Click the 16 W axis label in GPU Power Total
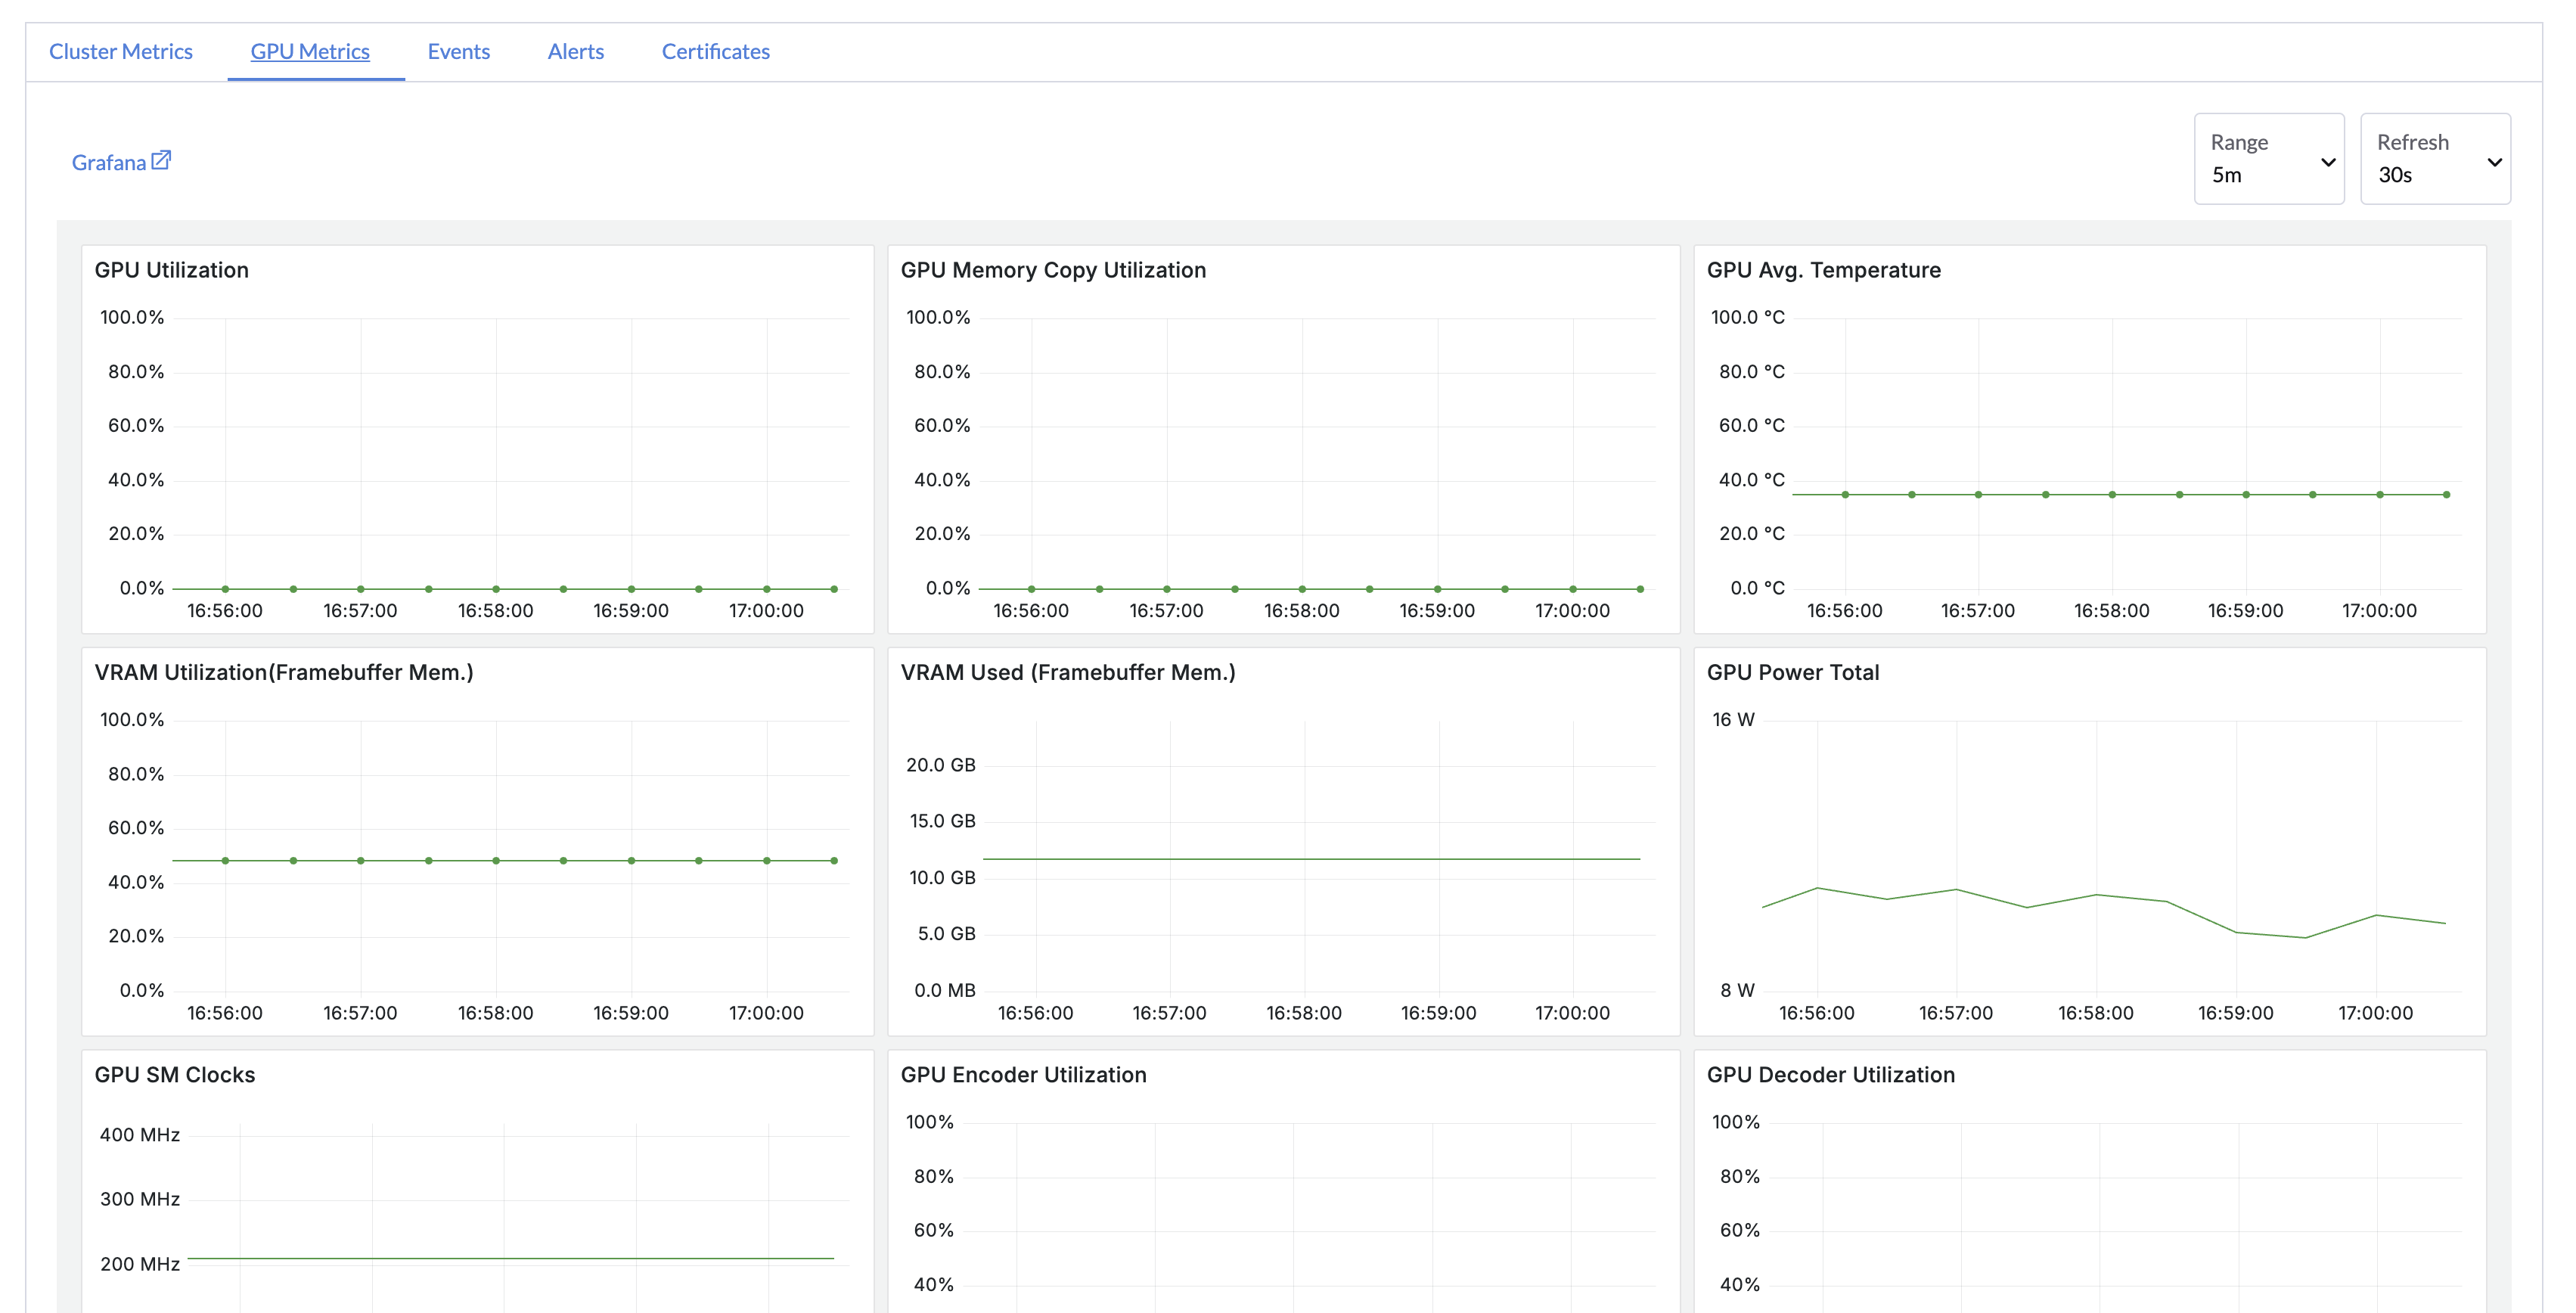 tap(1733, 720)
